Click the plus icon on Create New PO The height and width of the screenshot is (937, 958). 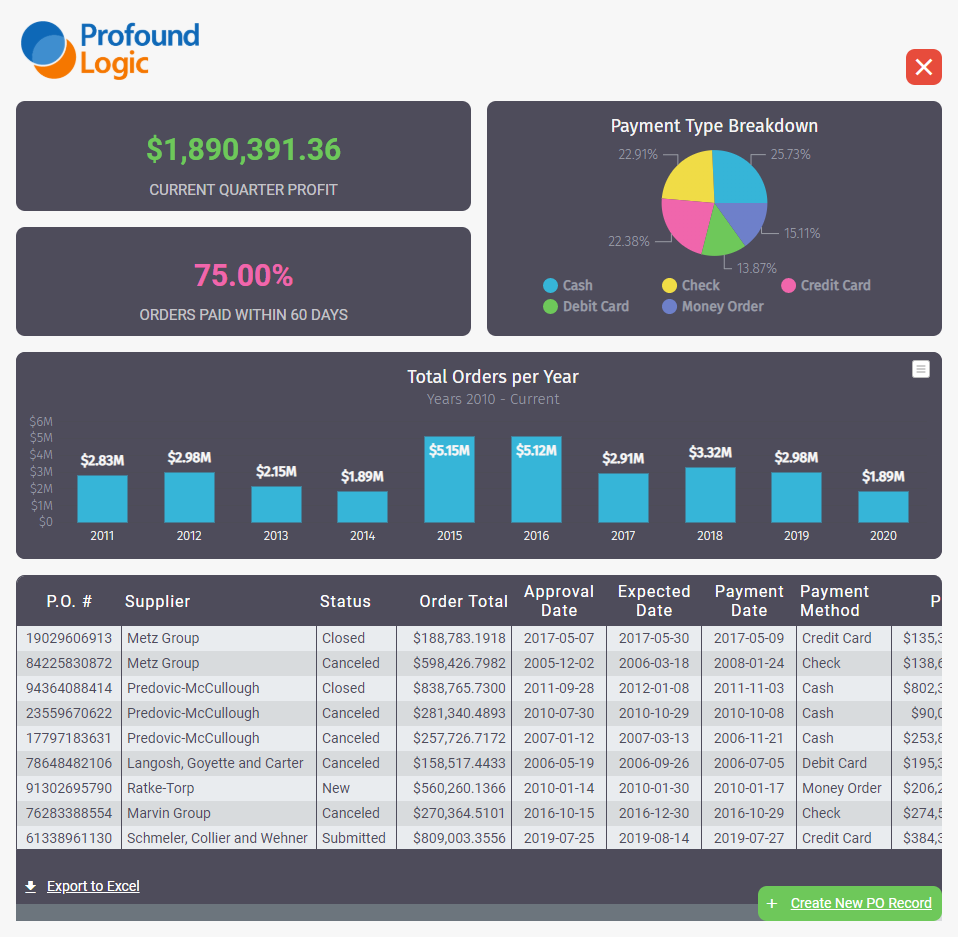coord(771,903)
